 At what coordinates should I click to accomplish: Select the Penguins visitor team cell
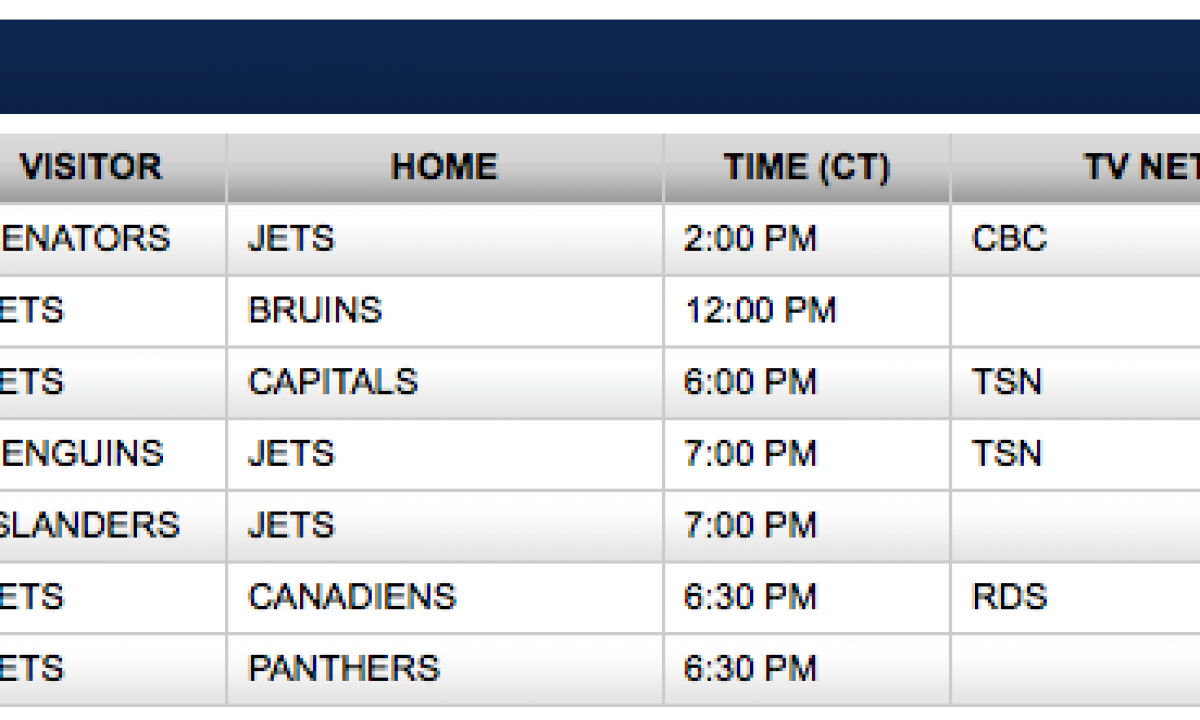click(x=82, y=454)
